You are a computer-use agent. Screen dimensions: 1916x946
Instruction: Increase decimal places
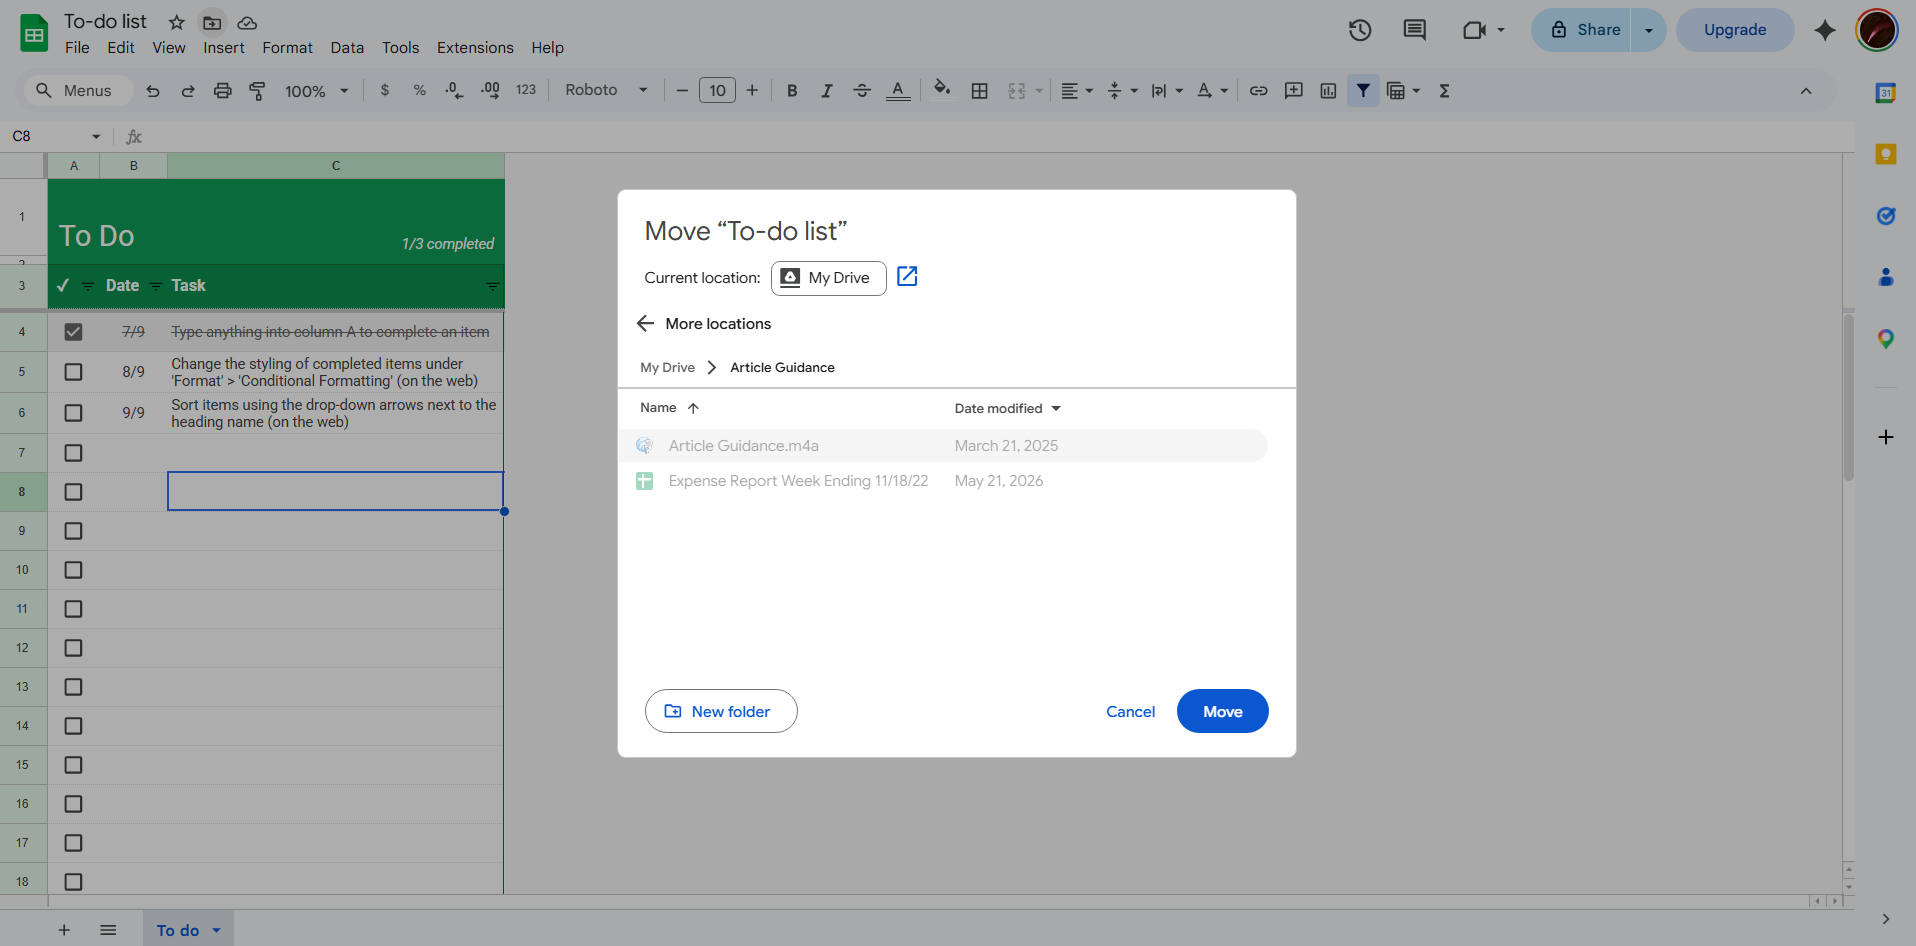490,90
